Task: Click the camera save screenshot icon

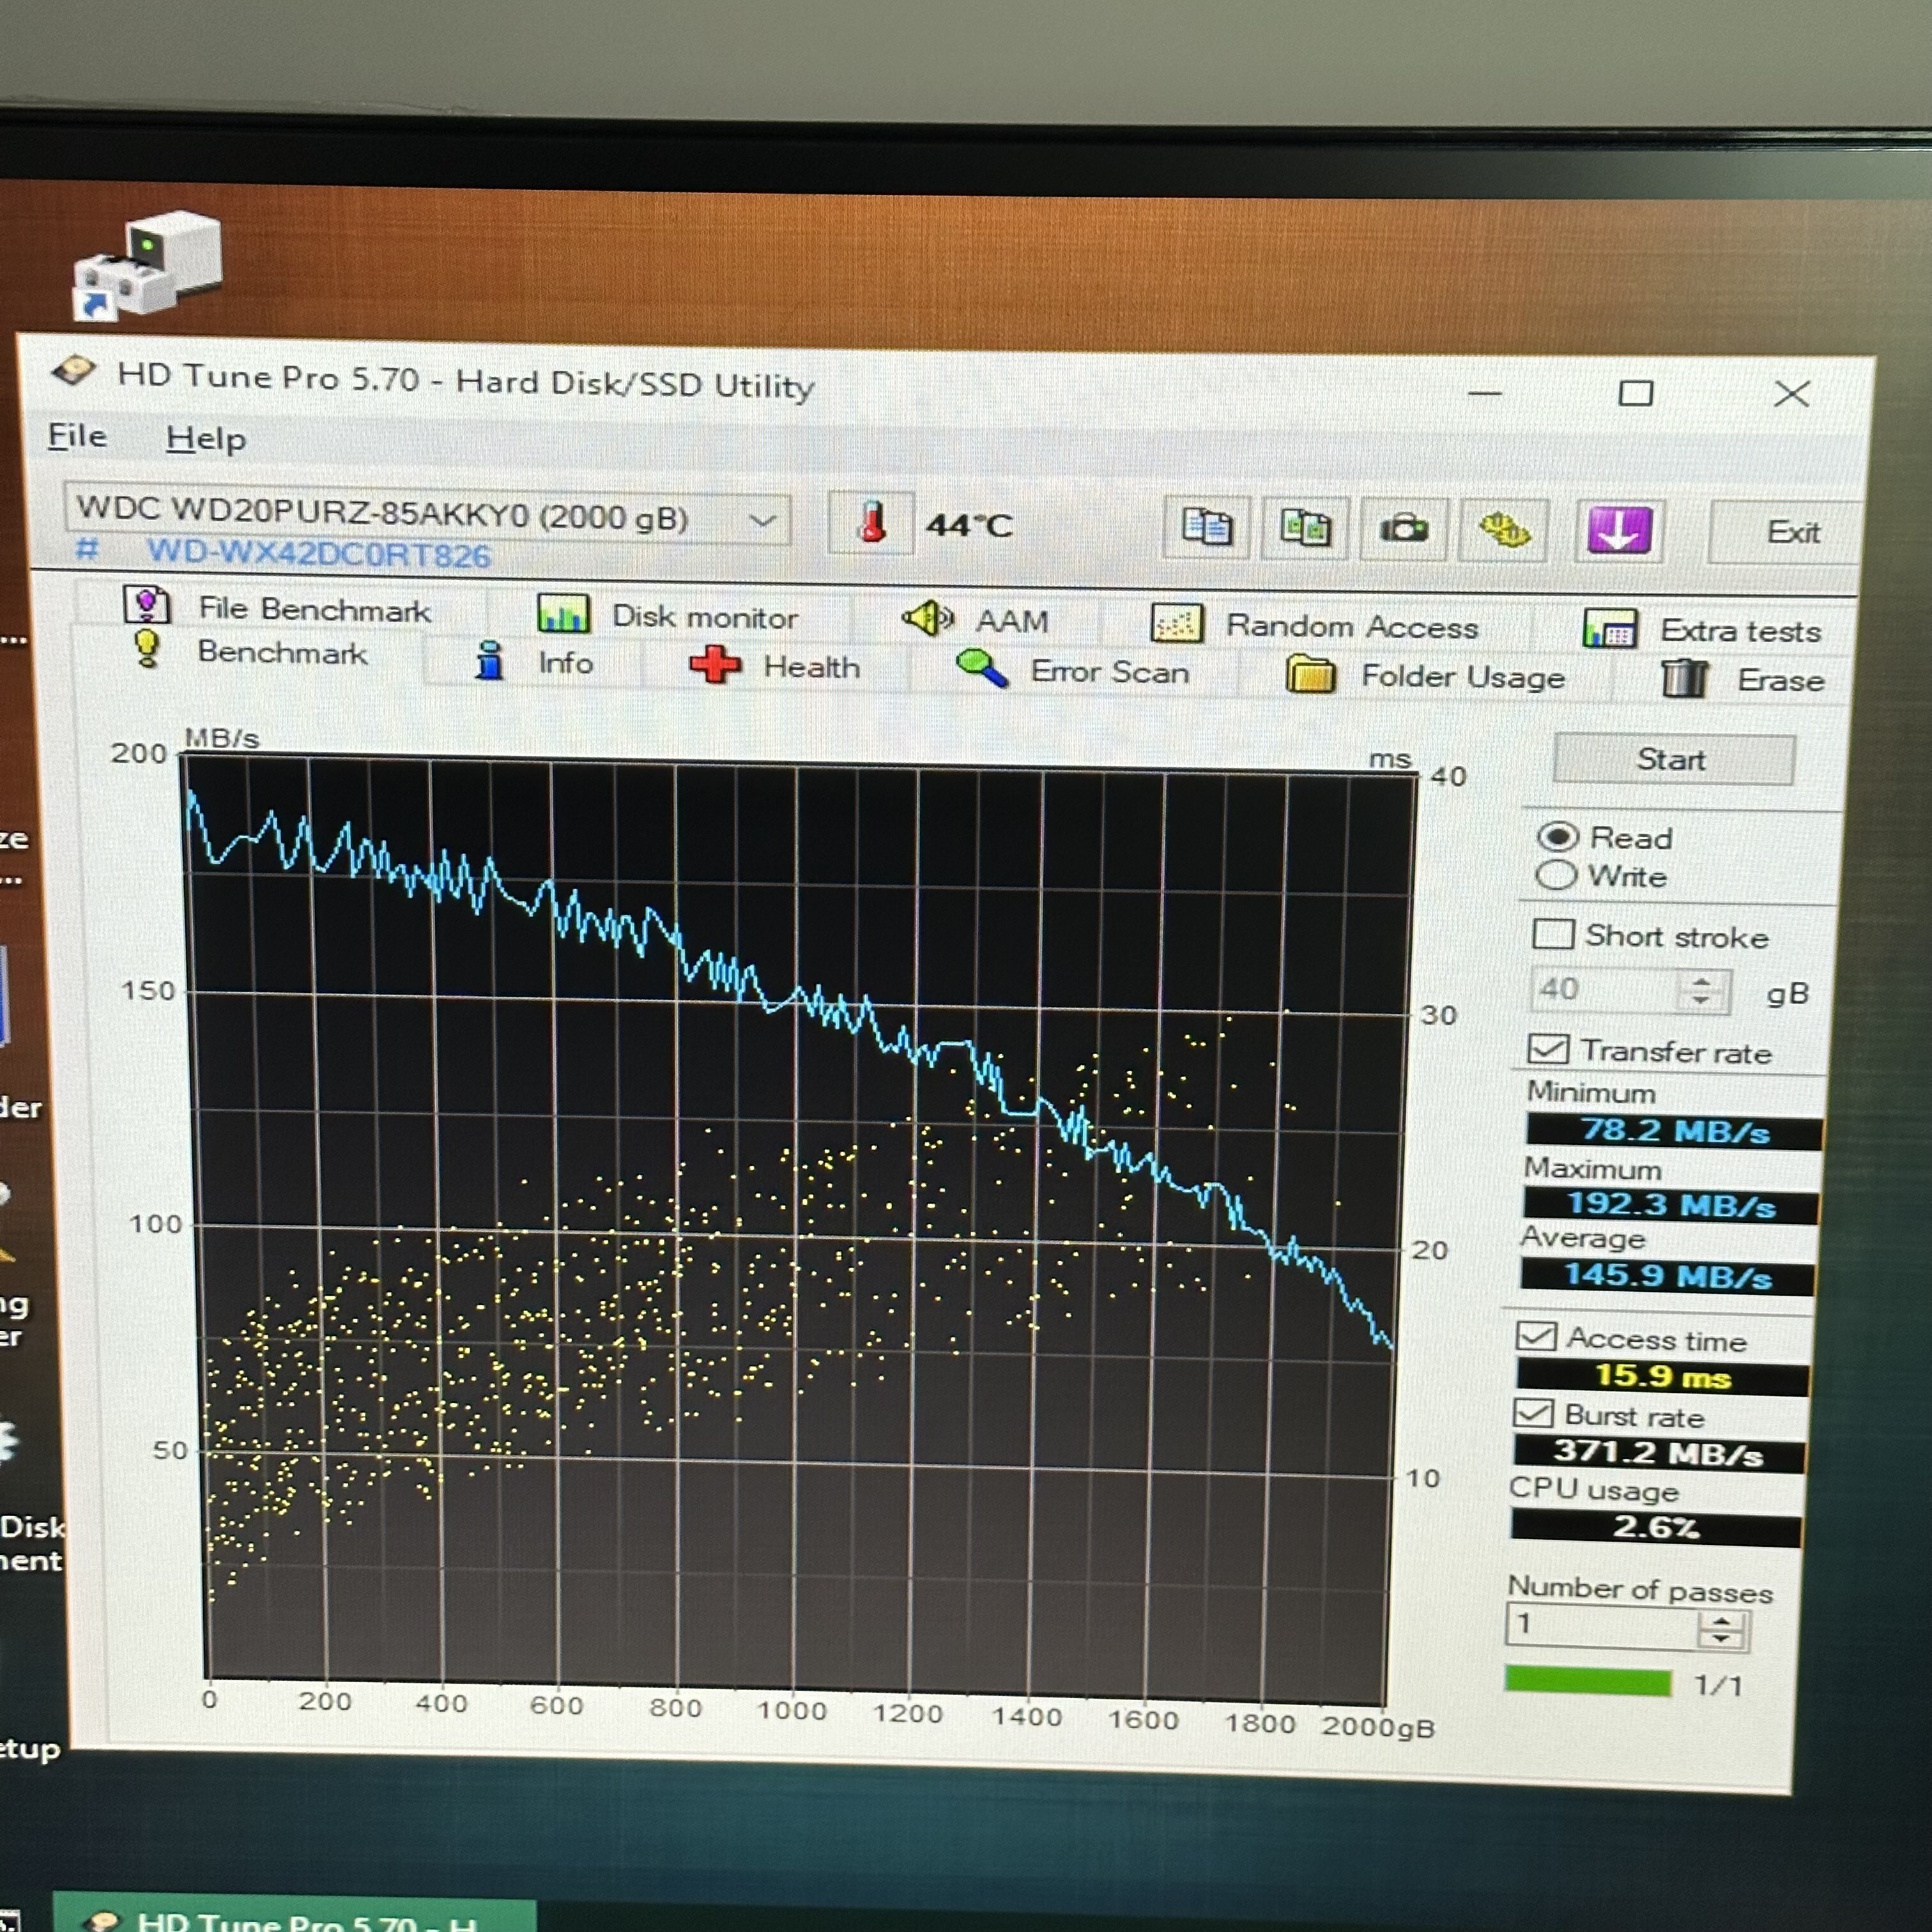Action: 1404,528
